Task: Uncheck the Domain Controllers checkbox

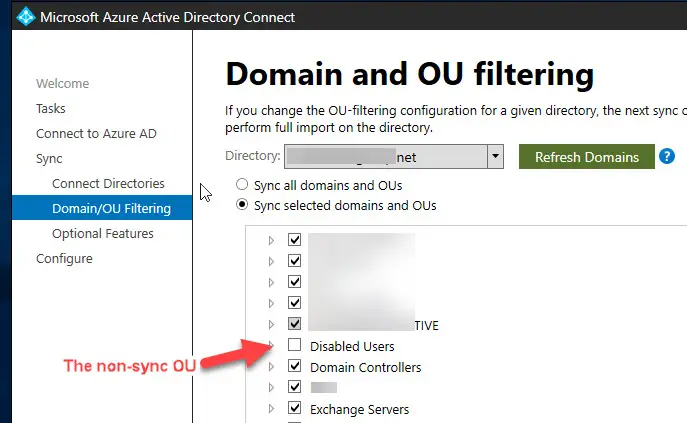Action: click(x=294, y=366)
